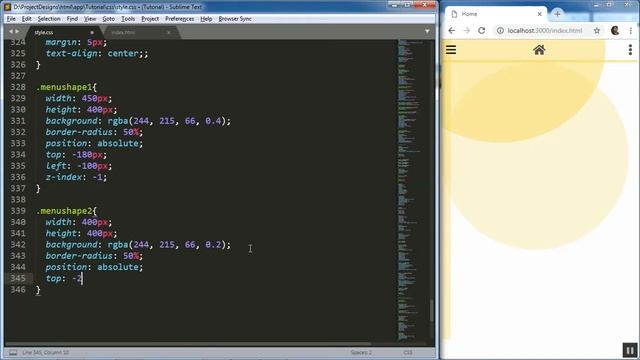640x360 pixels.
Task: Click the .menushape1 selector text
Action: click(x=64, y=87)
